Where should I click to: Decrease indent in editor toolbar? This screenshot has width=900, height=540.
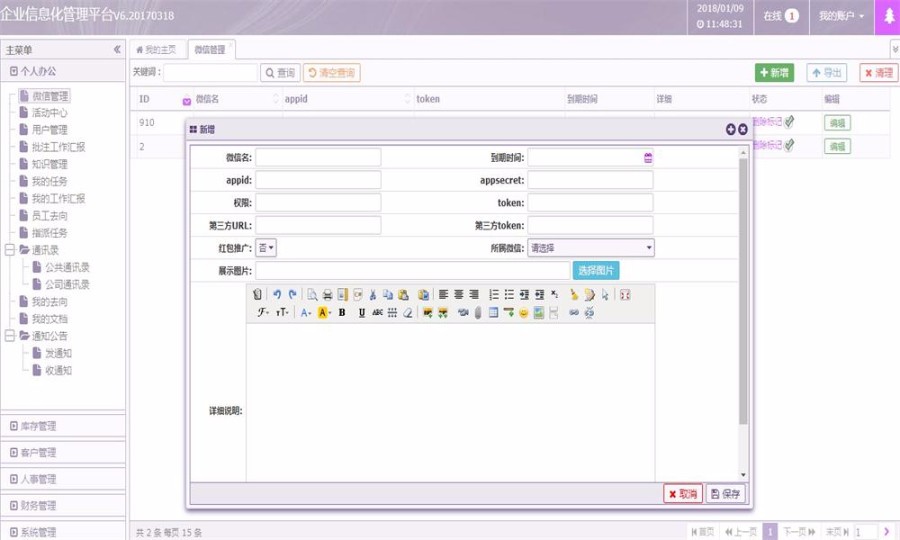coord(540,295)
